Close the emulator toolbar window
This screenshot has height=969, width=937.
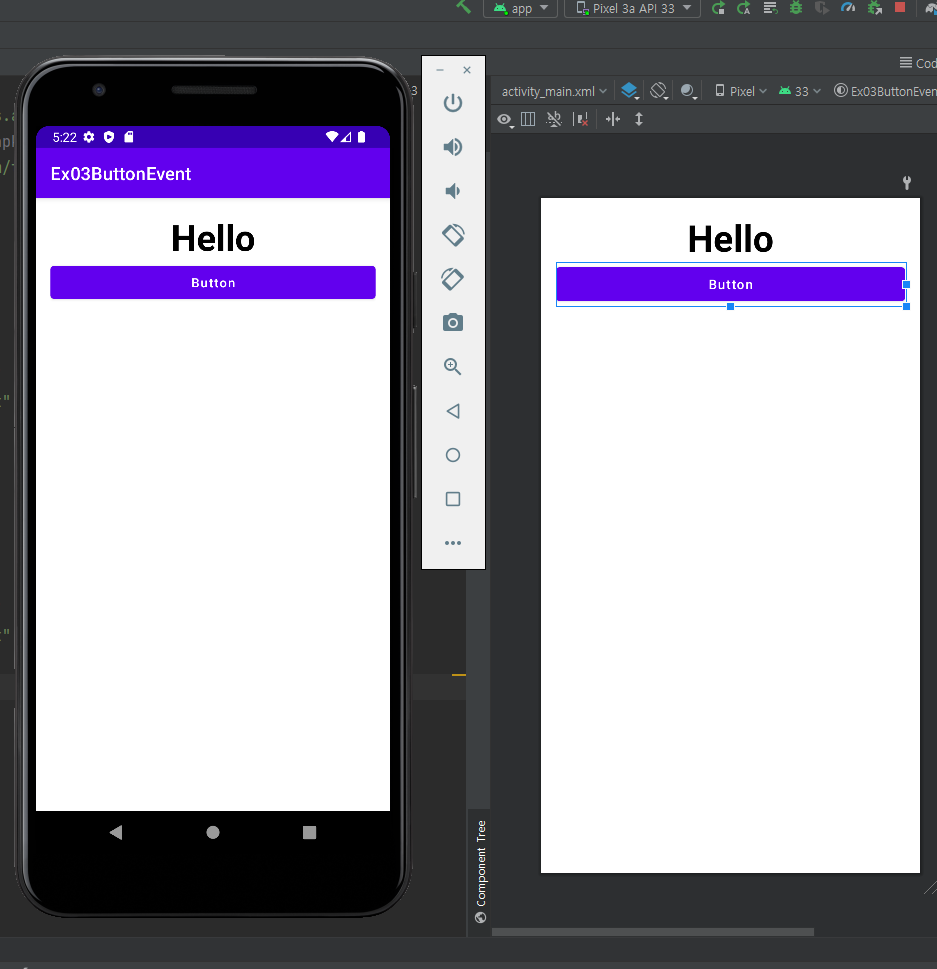coord(467,70)
